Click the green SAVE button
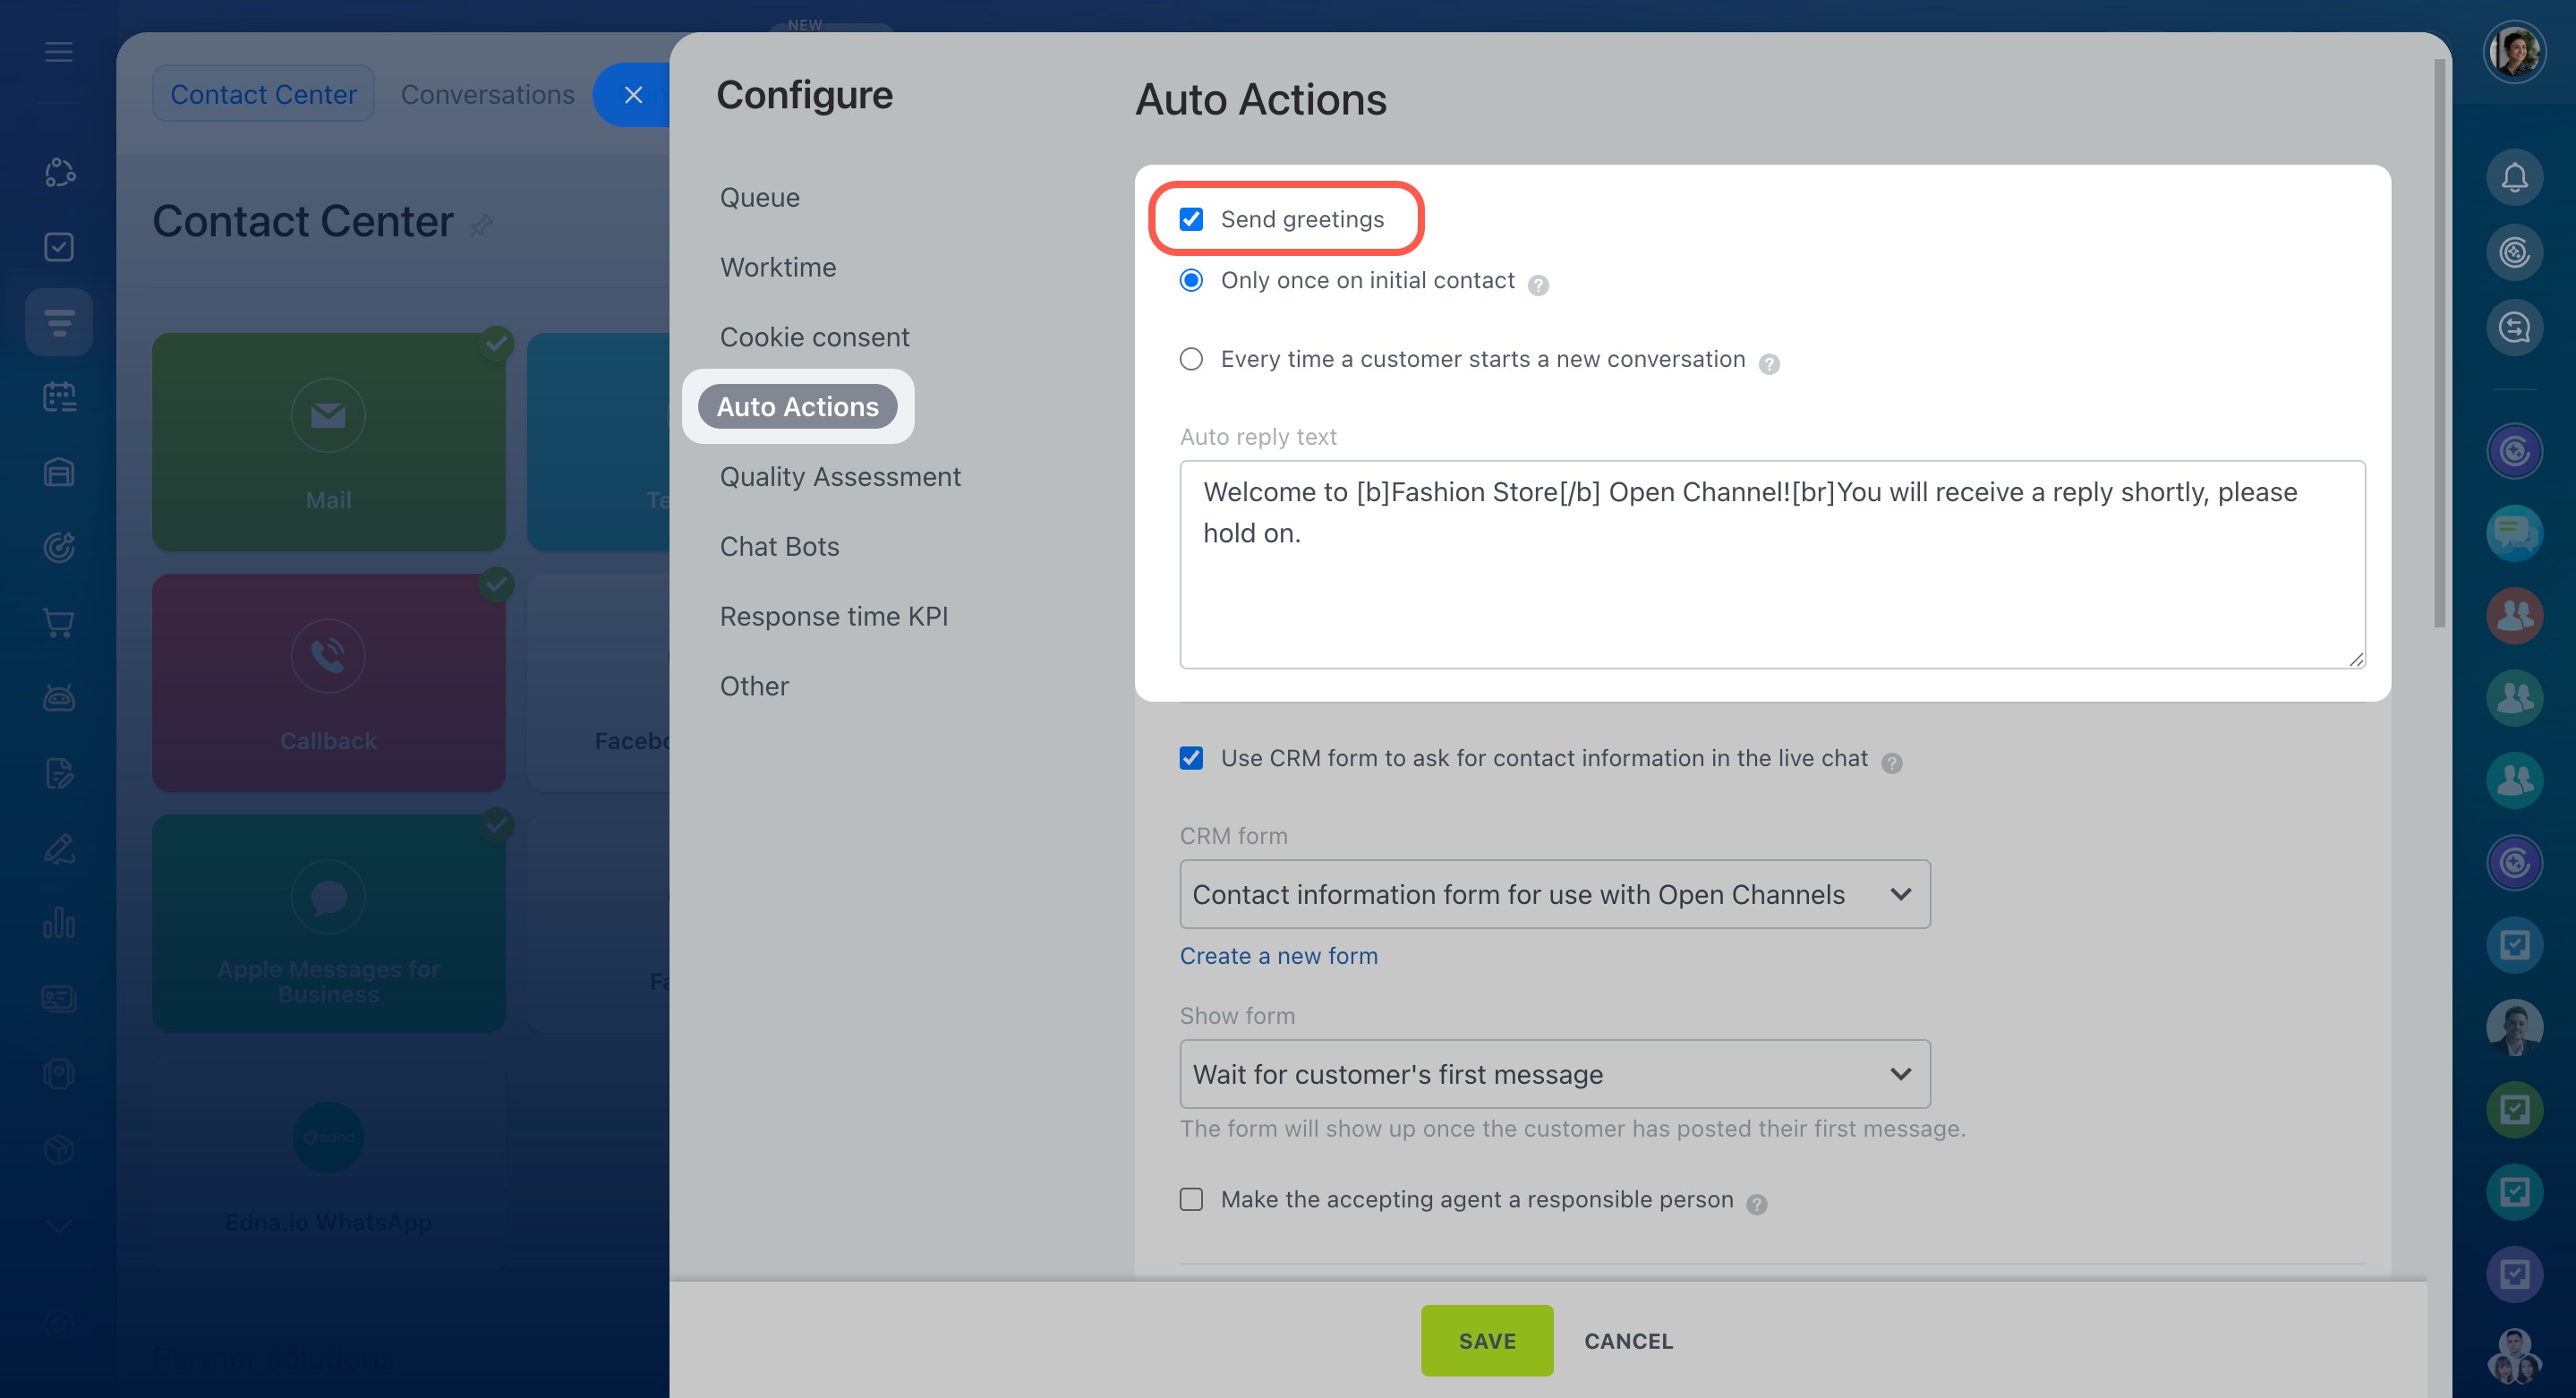 [x=1487, y=1340]
